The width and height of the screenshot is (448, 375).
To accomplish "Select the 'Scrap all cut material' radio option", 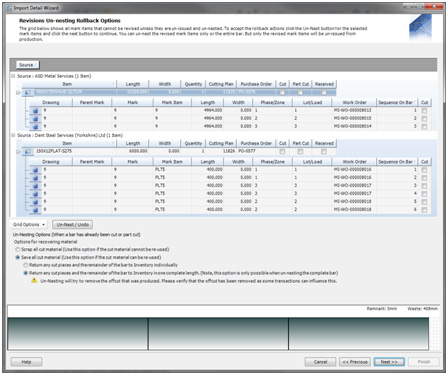I will [17, 249].
